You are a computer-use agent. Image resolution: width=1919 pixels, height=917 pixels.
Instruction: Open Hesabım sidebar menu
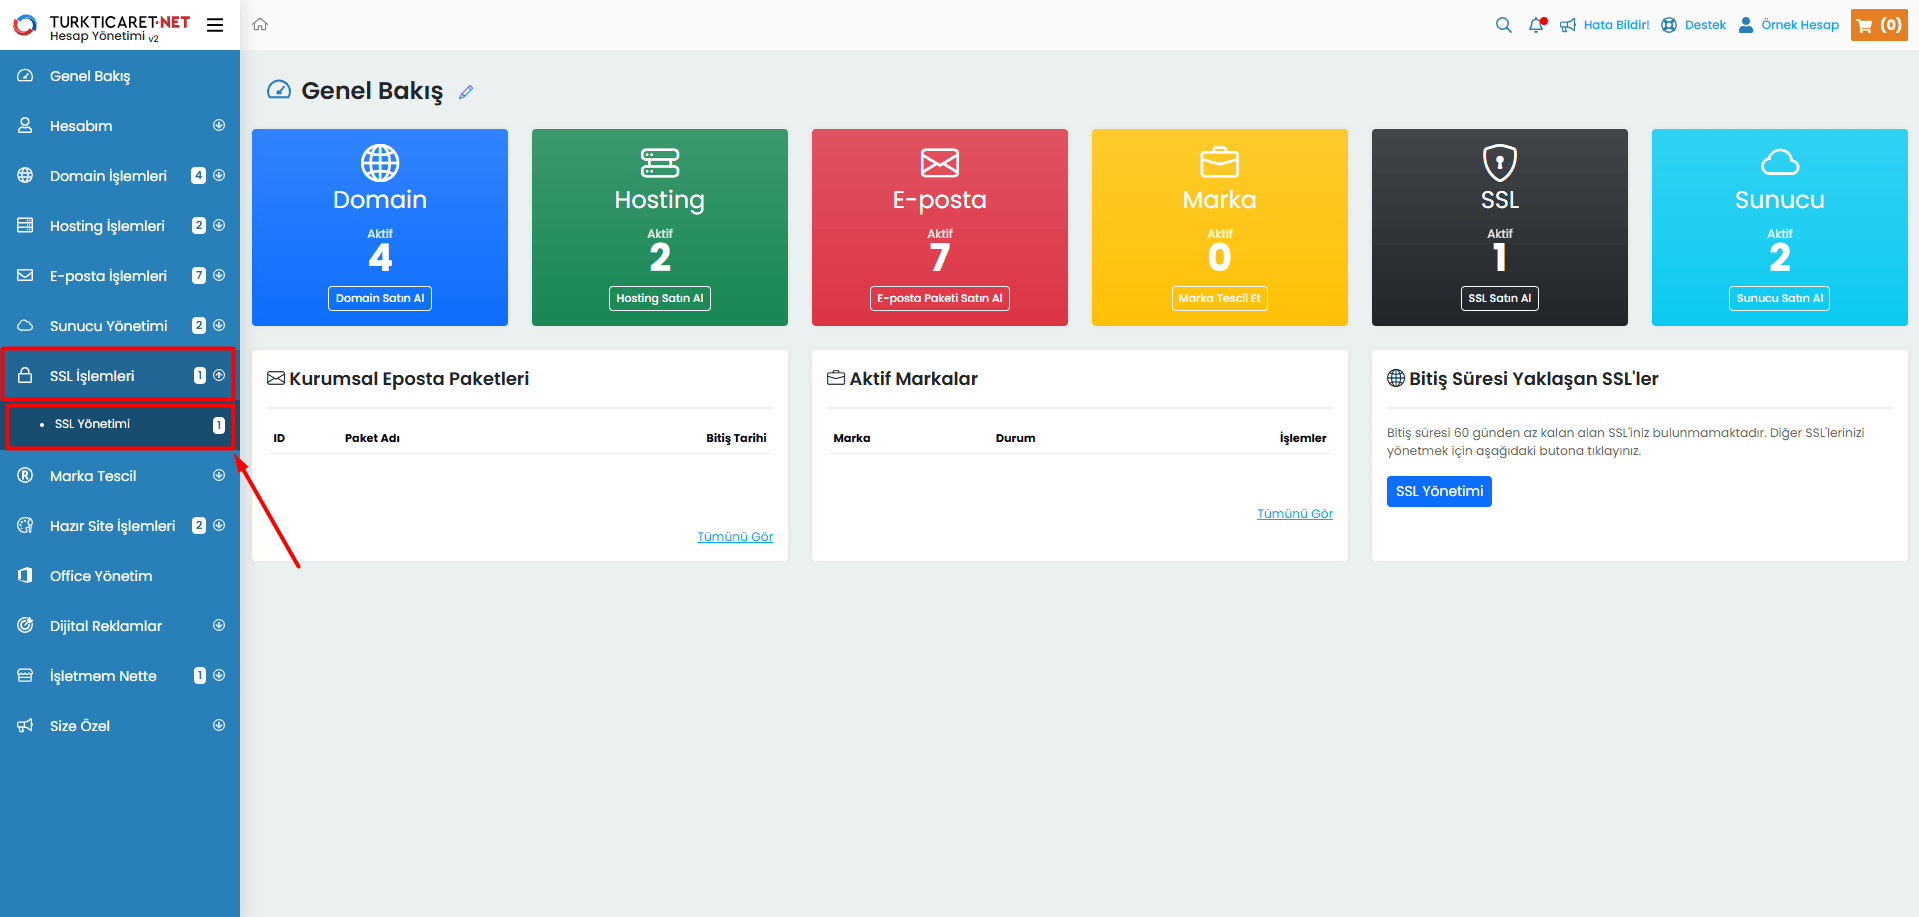[x=120, y=126]
